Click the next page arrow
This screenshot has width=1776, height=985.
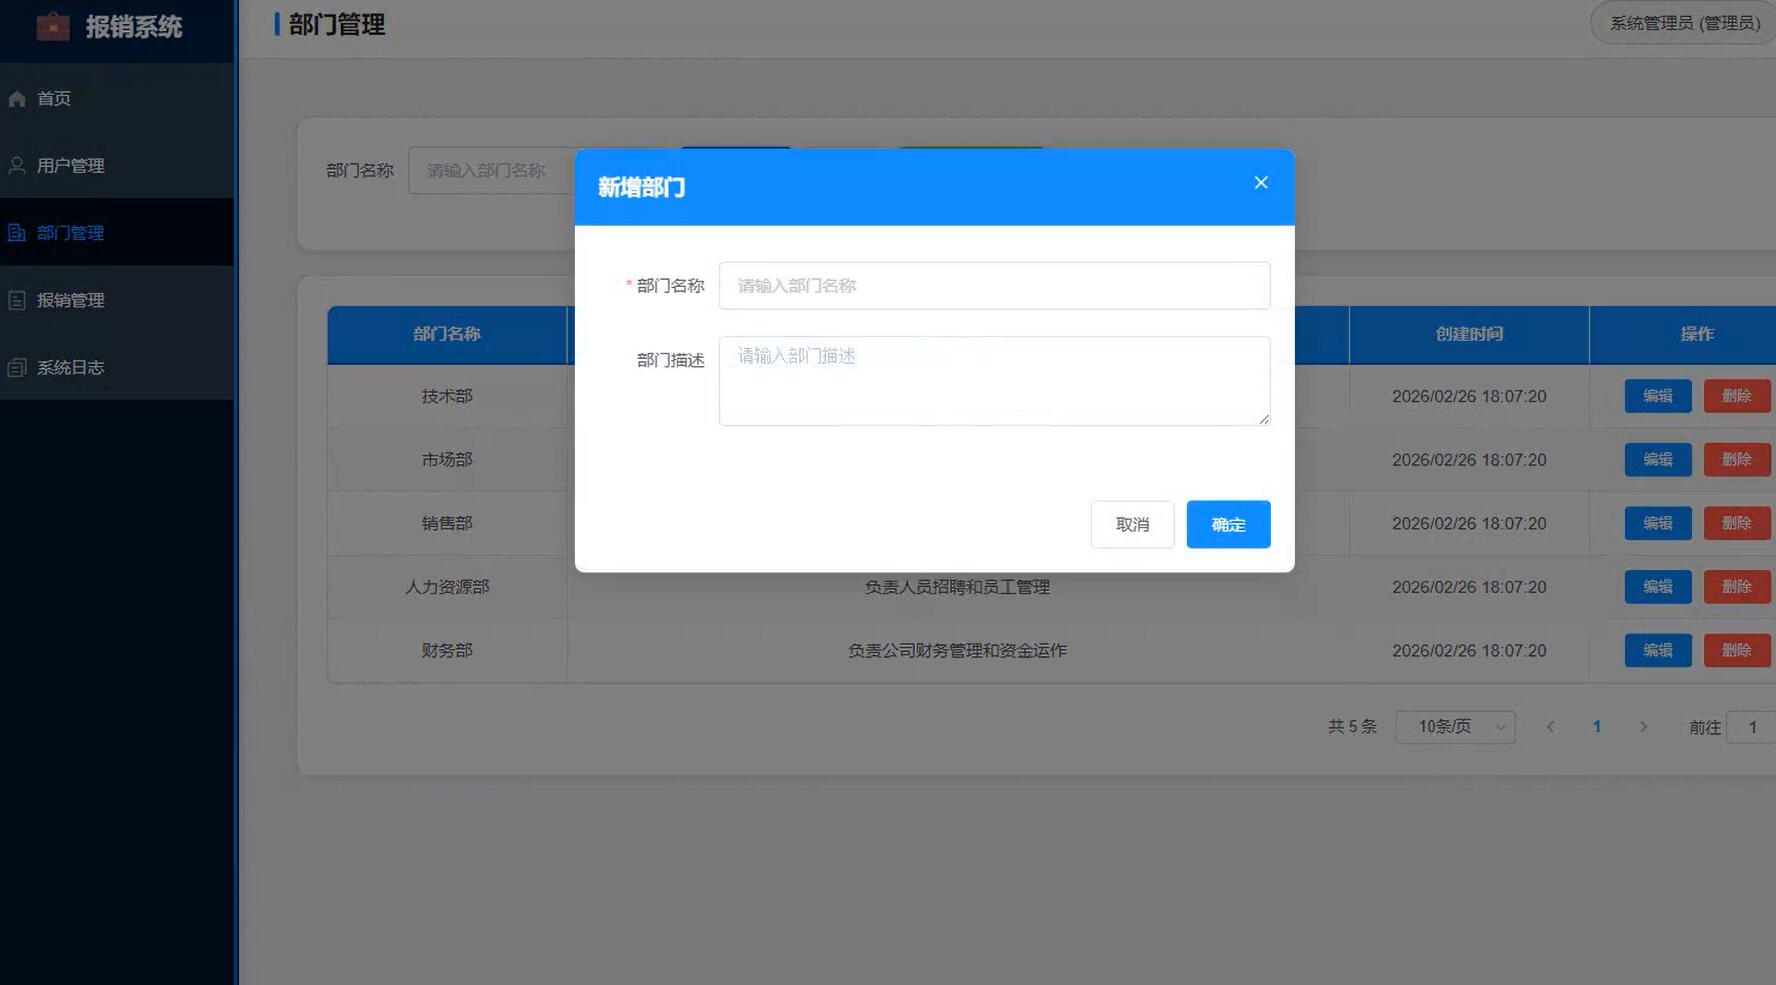pos(1643,727)
